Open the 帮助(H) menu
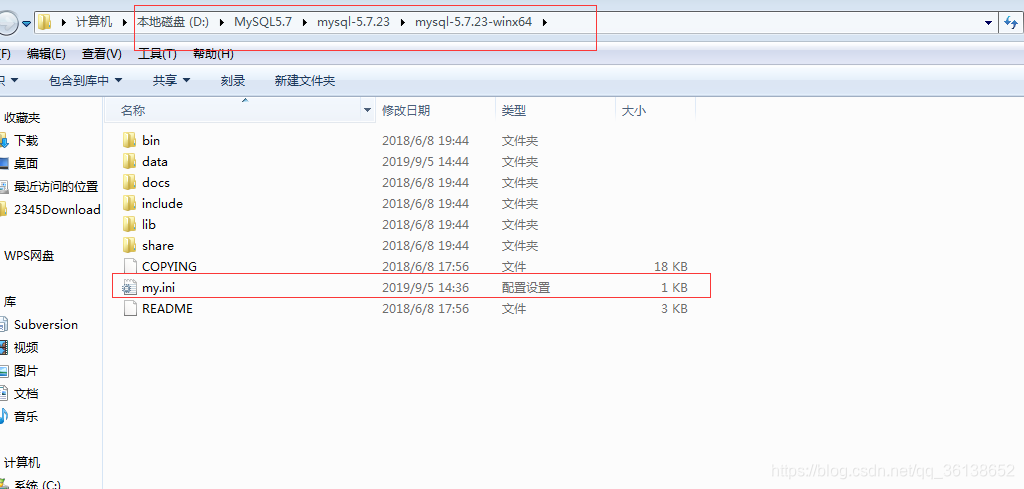 coord(214,54)
